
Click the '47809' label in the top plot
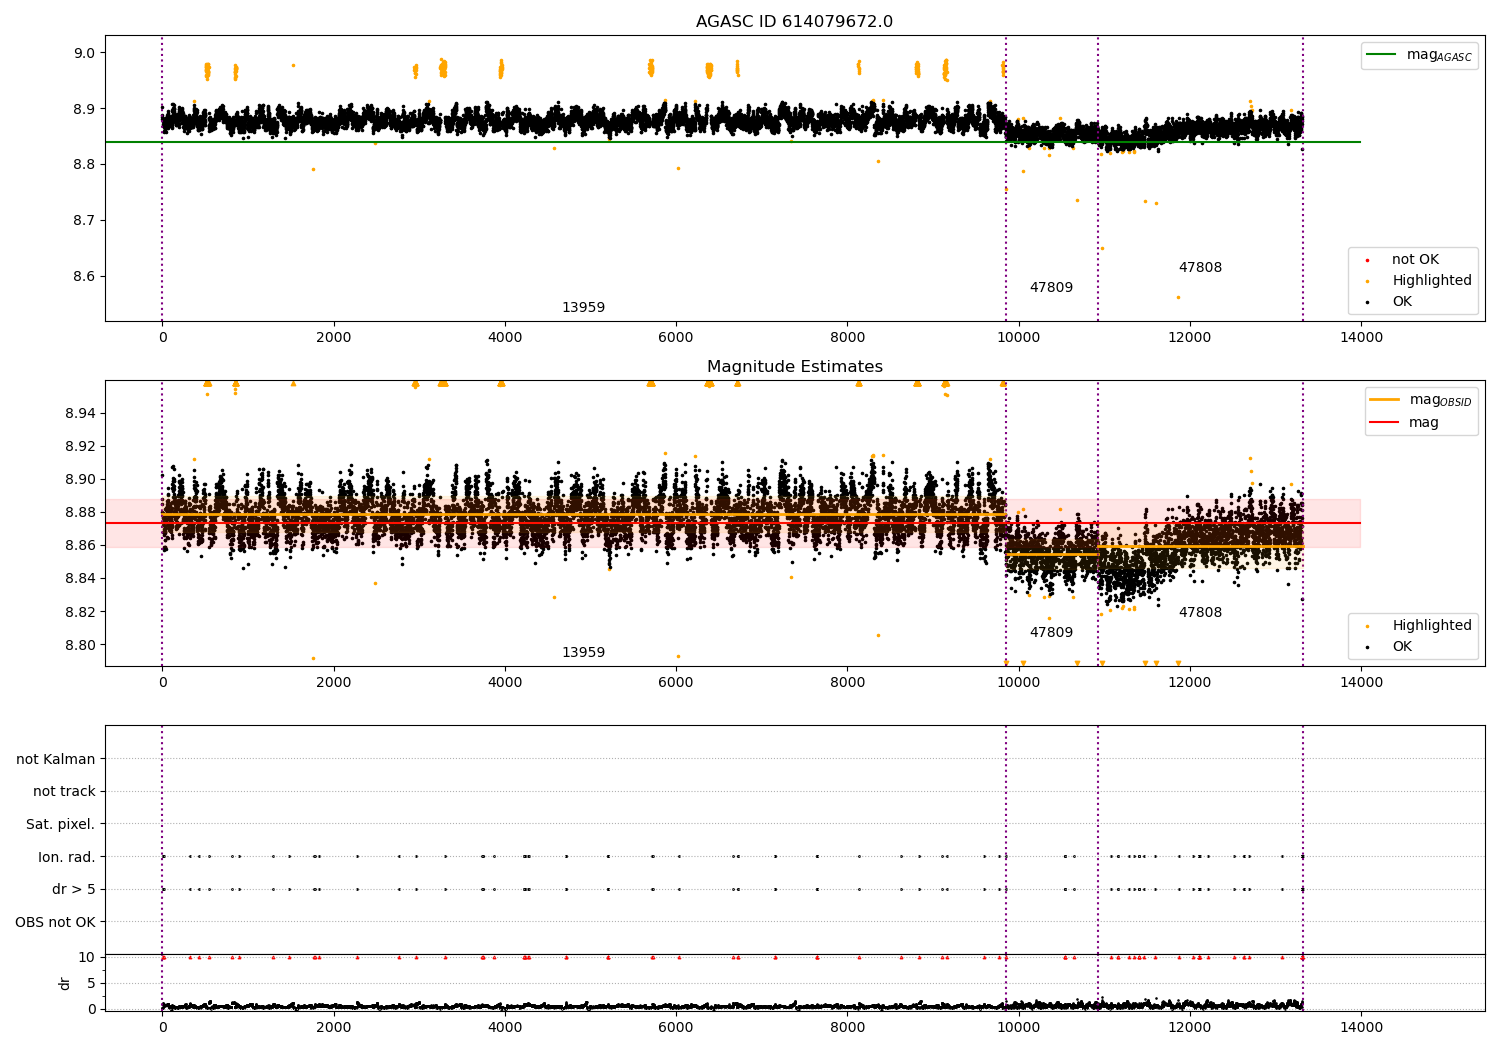1051,288
